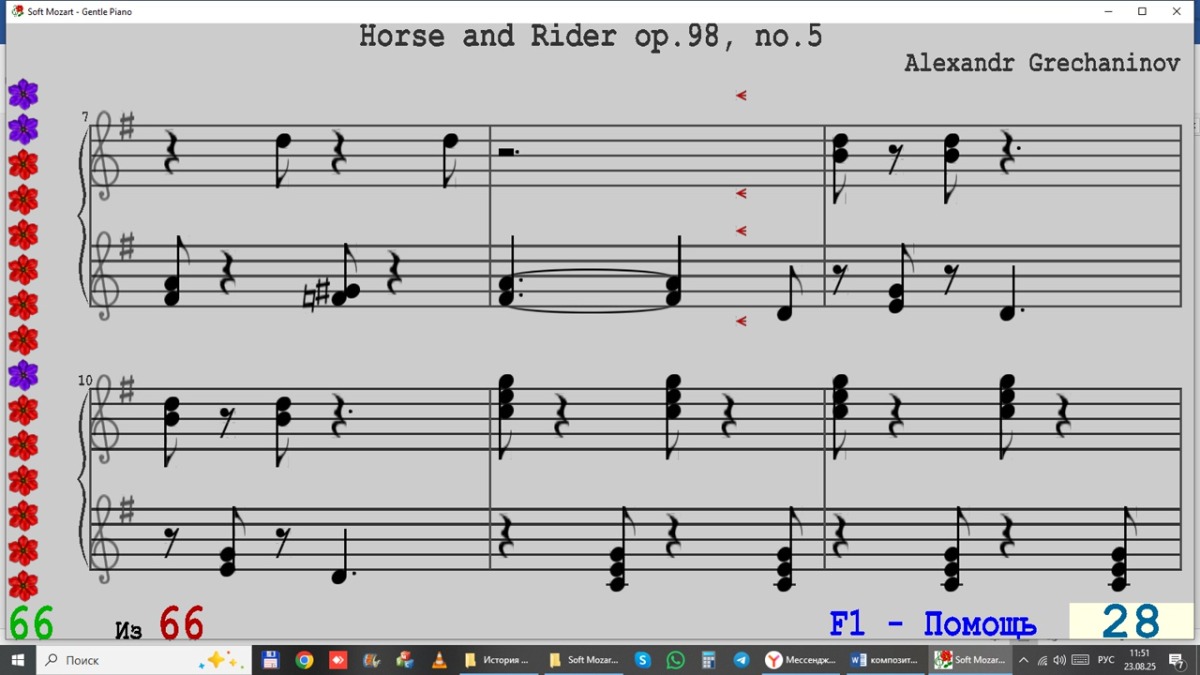Switch to the Word композит... document
Viewport: 1200px width, 675px height.
click(886, 660)
